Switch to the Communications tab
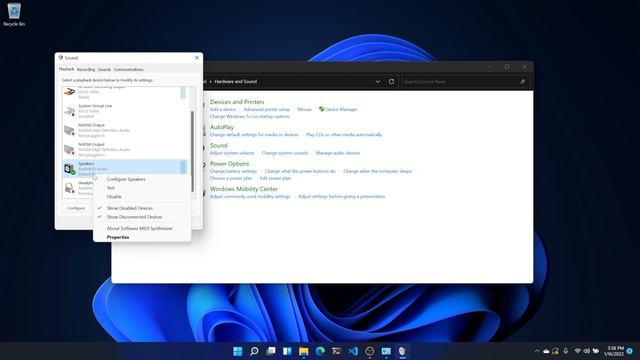 click(129, 70)
